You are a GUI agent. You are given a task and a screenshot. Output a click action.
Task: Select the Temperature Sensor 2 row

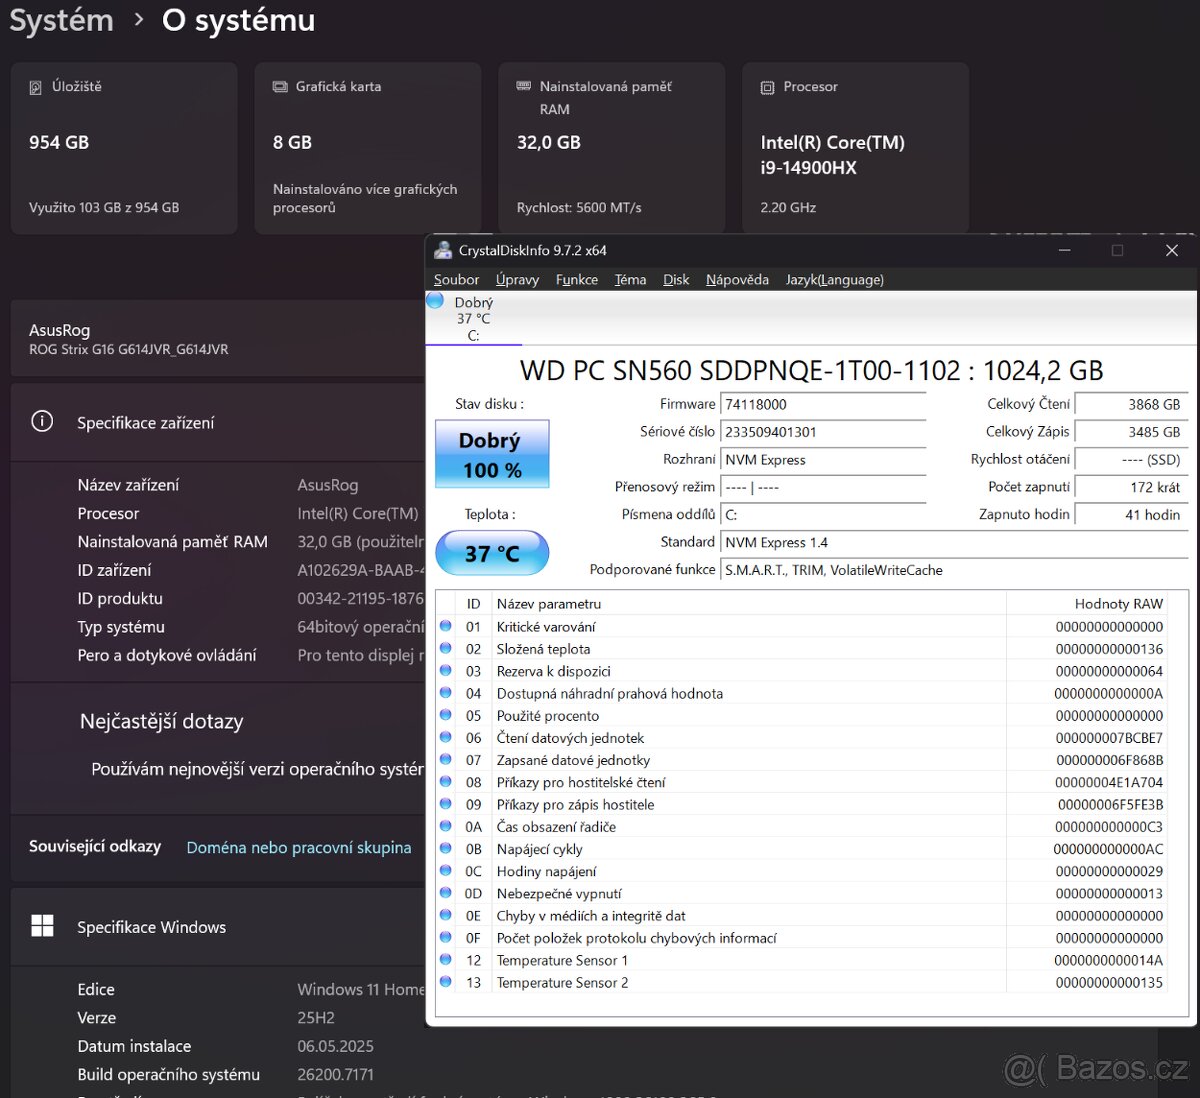[x=562, y=983]
